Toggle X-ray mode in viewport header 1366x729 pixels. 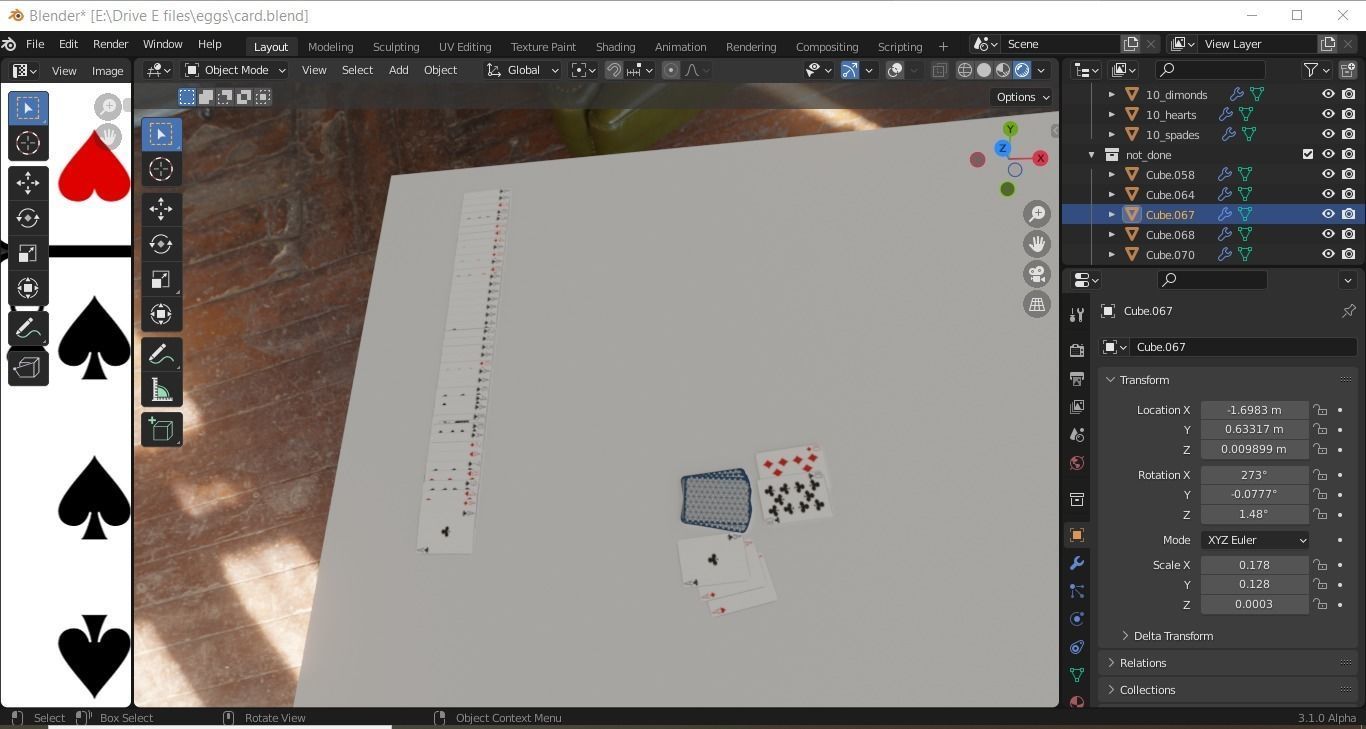click(x=939, y=70)
